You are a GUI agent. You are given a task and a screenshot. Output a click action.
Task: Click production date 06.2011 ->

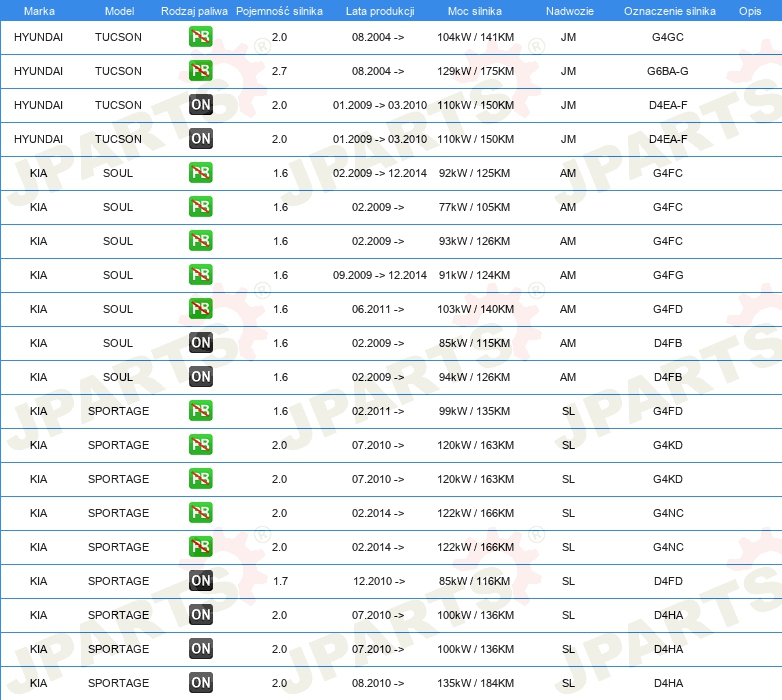(x=378, y=309)
